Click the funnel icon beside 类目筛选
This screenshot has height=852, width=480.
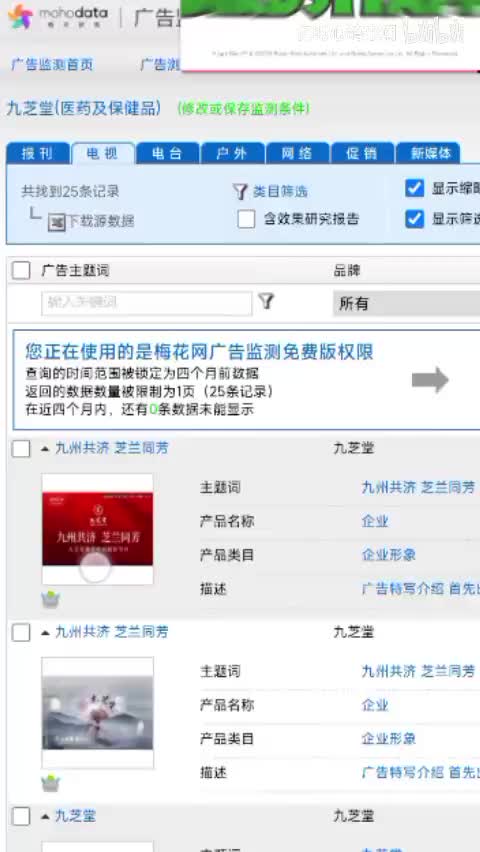point(240,191)
